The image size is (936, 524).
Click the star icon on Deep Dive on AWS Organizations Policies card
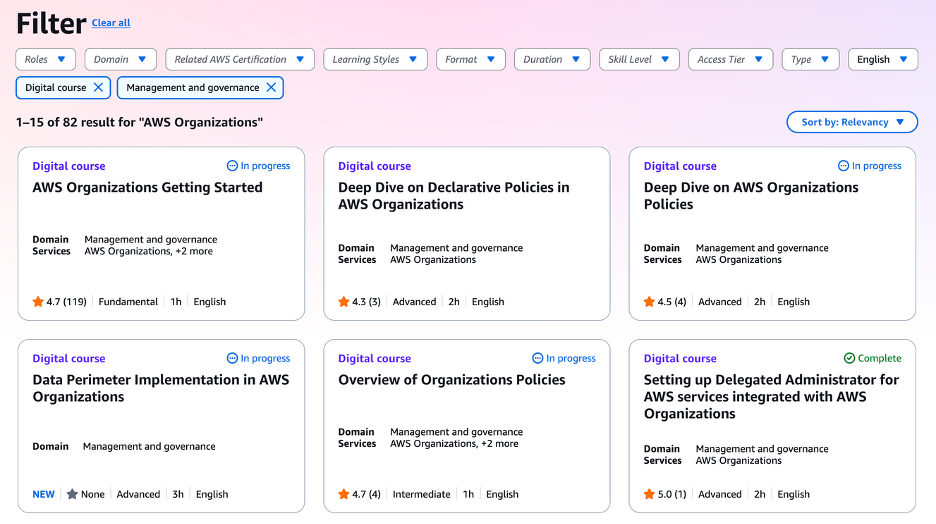coord(649,301)
